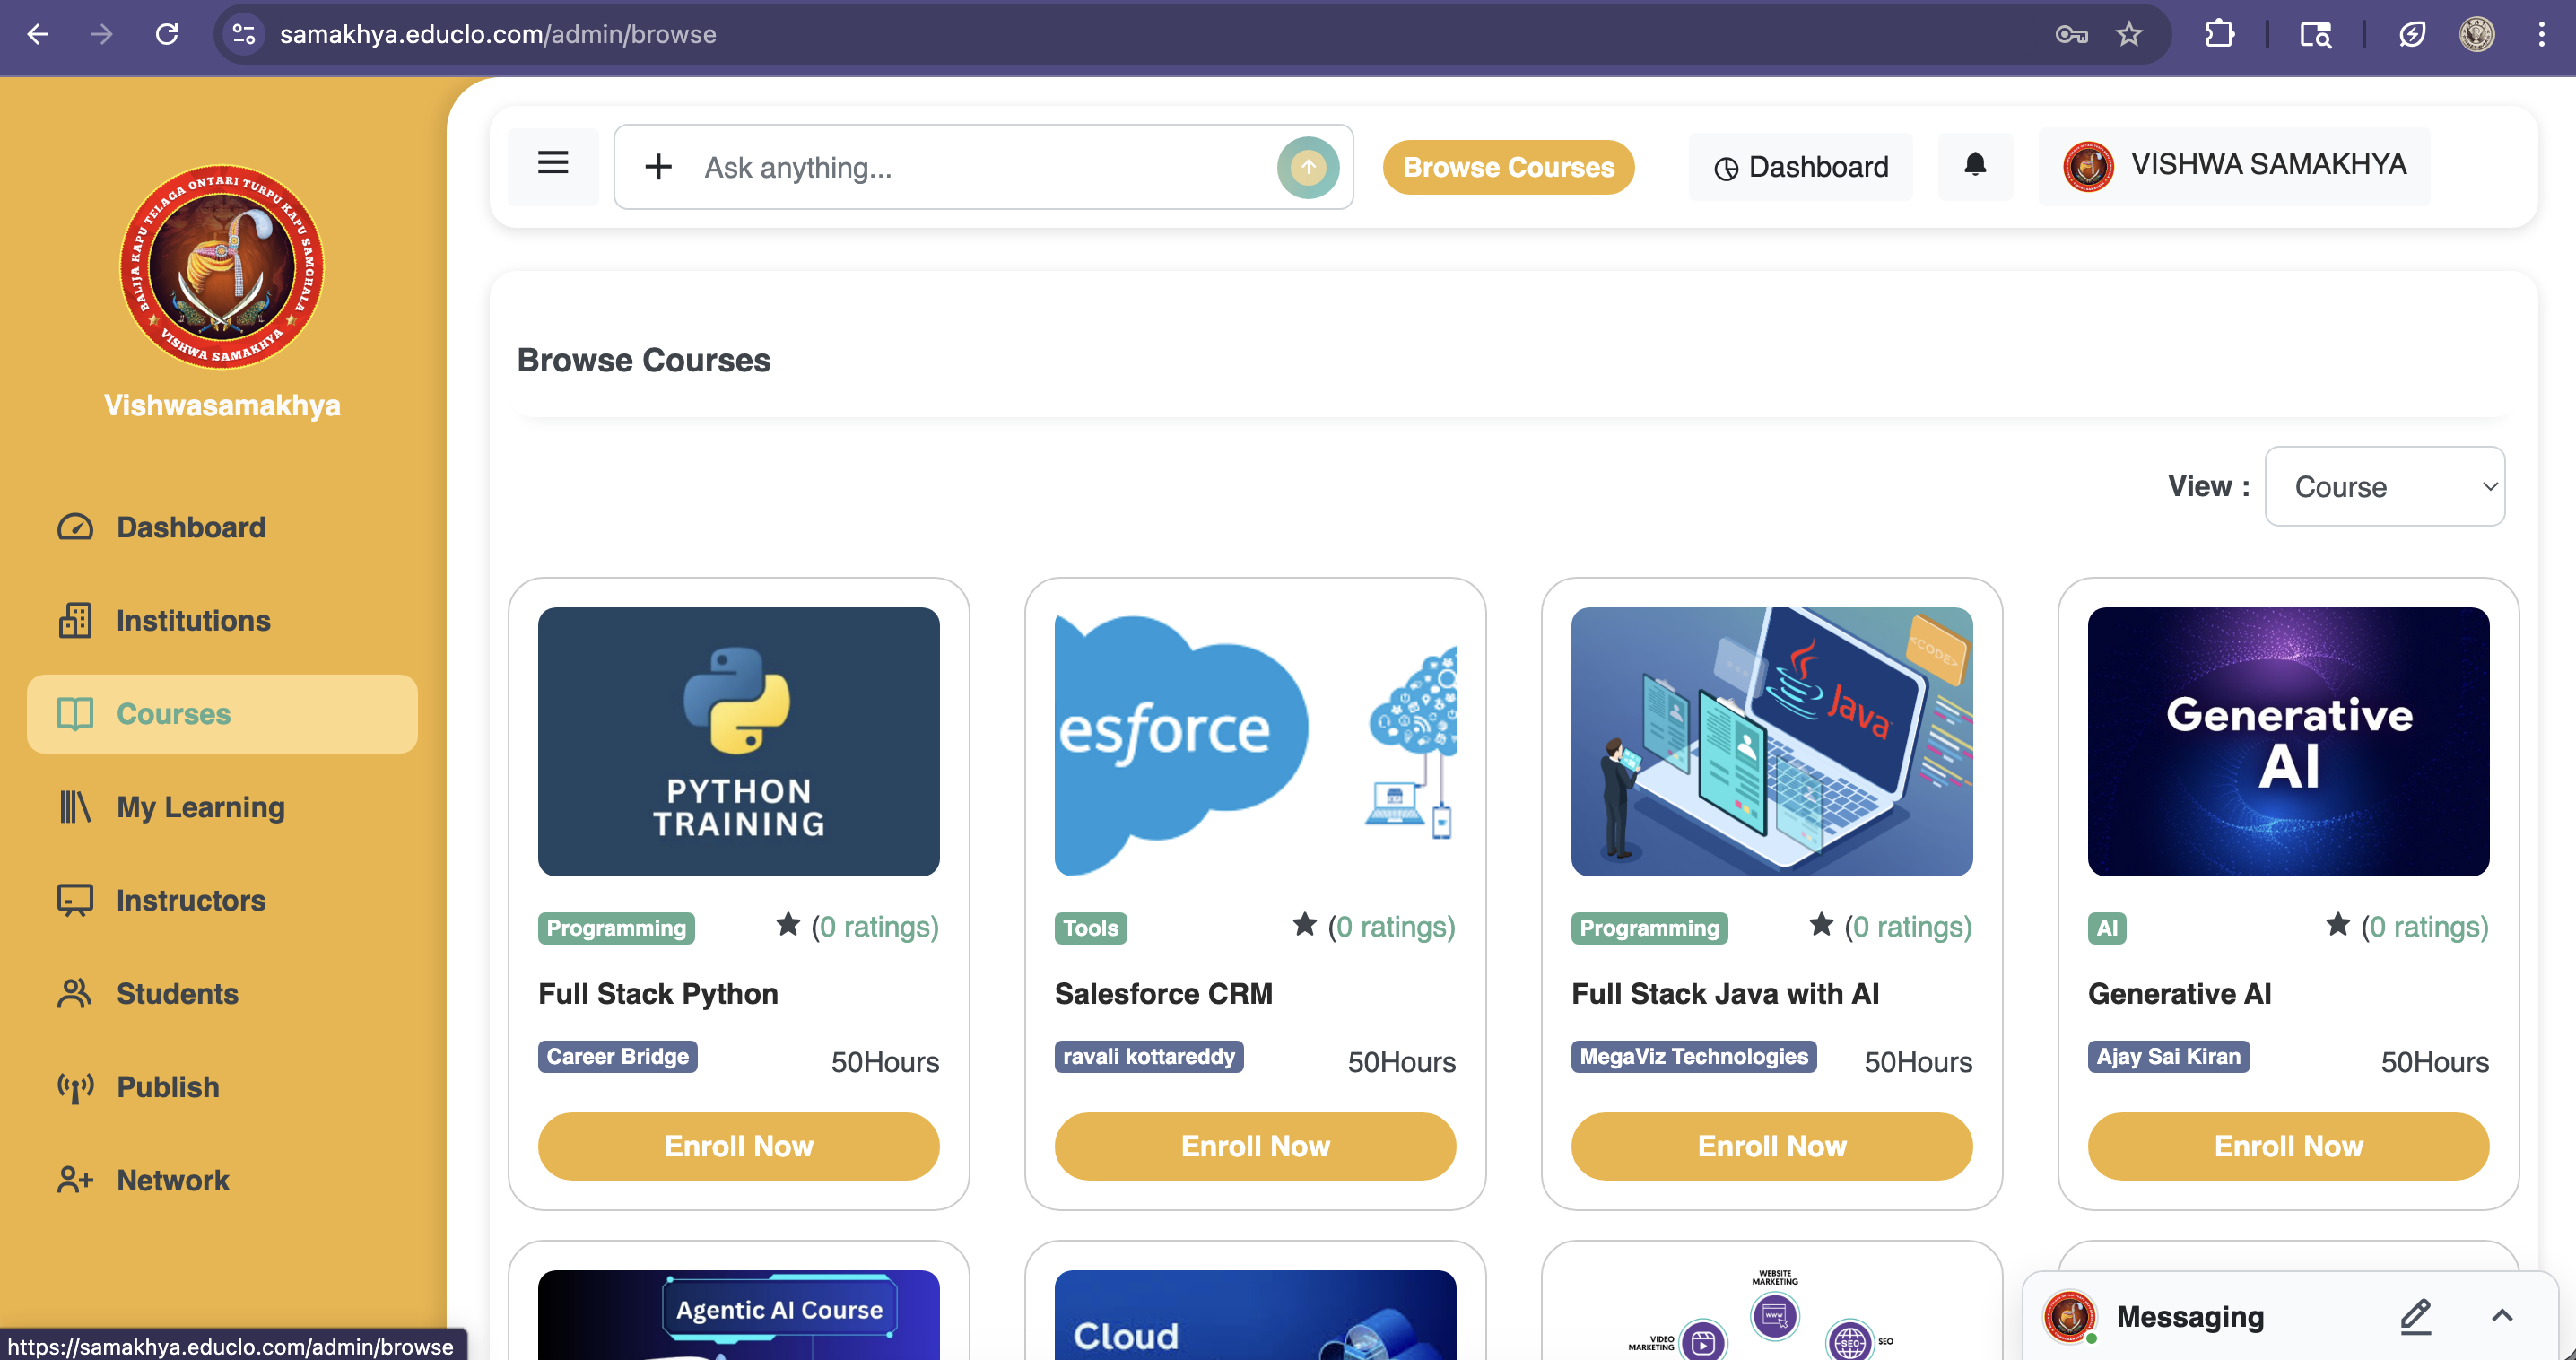Click ravali kottareddy instructor tag
Screen dimensions: 2576x1360
[1149, 1056]
